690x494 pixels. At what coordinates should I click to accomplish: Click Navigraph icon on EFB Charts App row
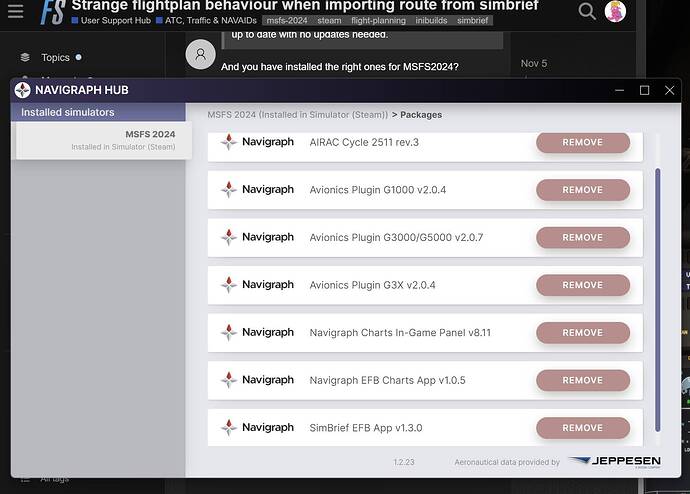click(x=228, y=380)
